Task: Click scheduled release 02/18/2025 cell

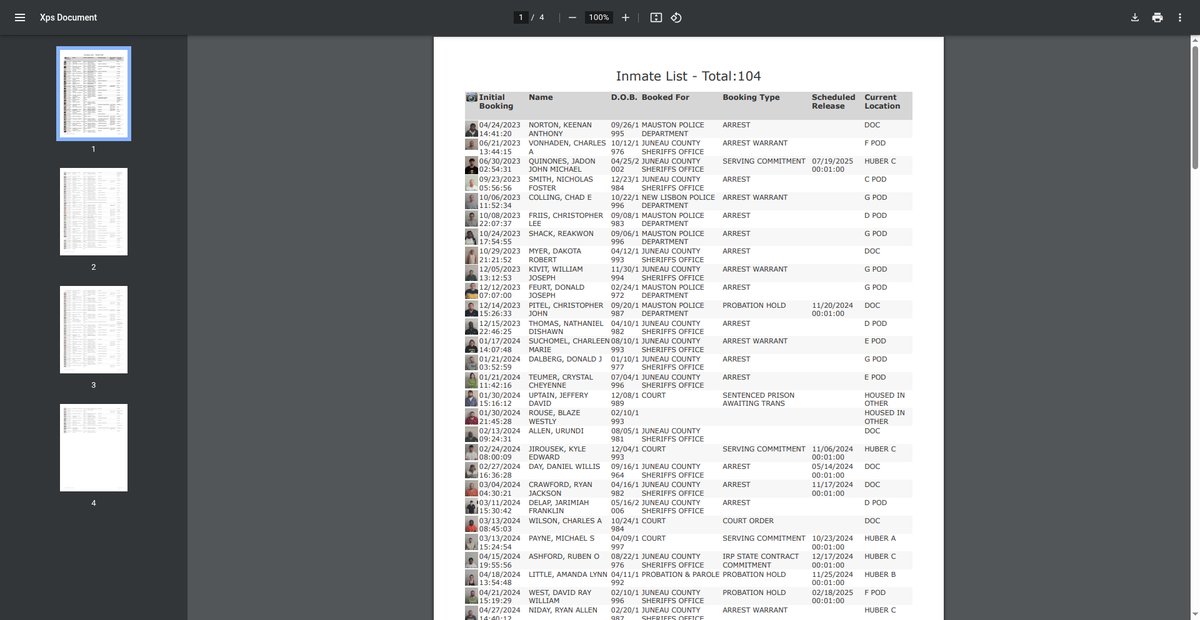Action: (832, 597)
